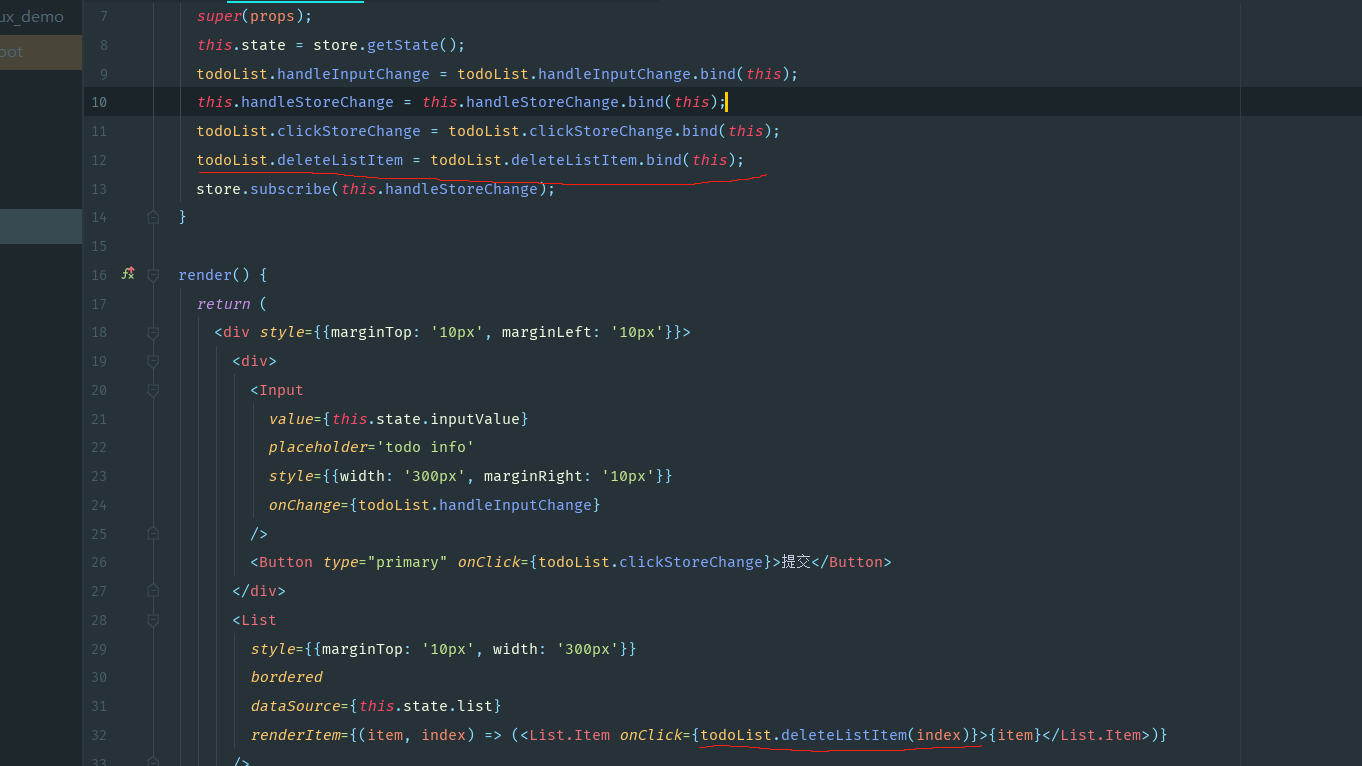Click the 提交 button label text
The width and height of the screenshot is (1362, 766).
coord(795,562)
